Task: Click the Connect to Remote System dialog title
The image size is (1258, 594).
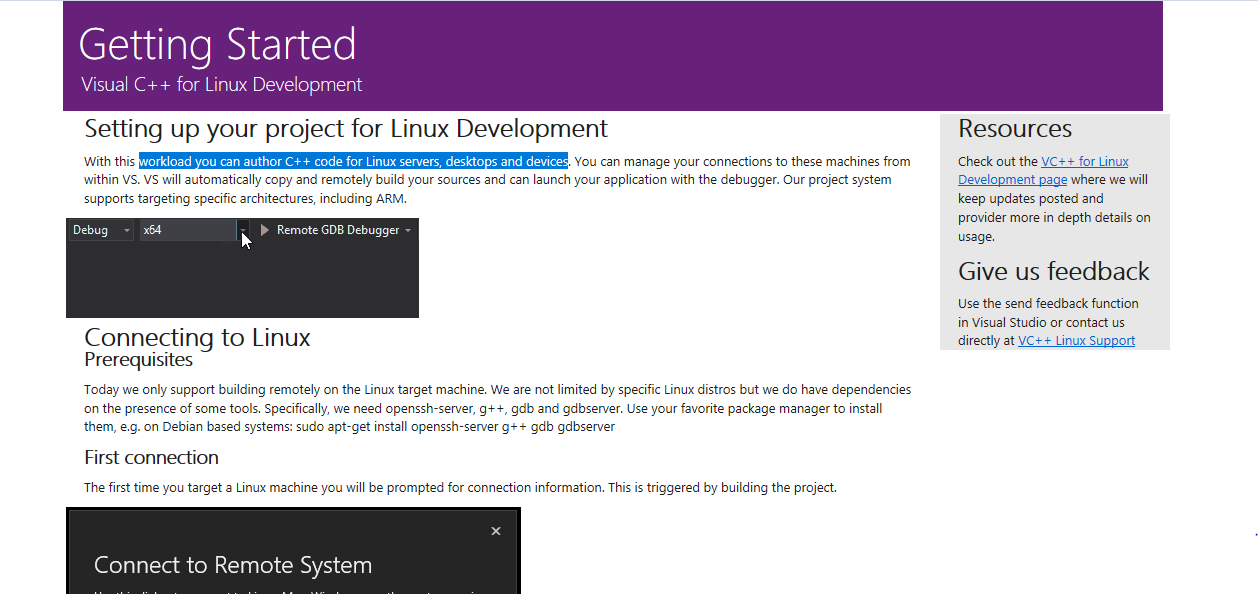Action: point(232,565)
